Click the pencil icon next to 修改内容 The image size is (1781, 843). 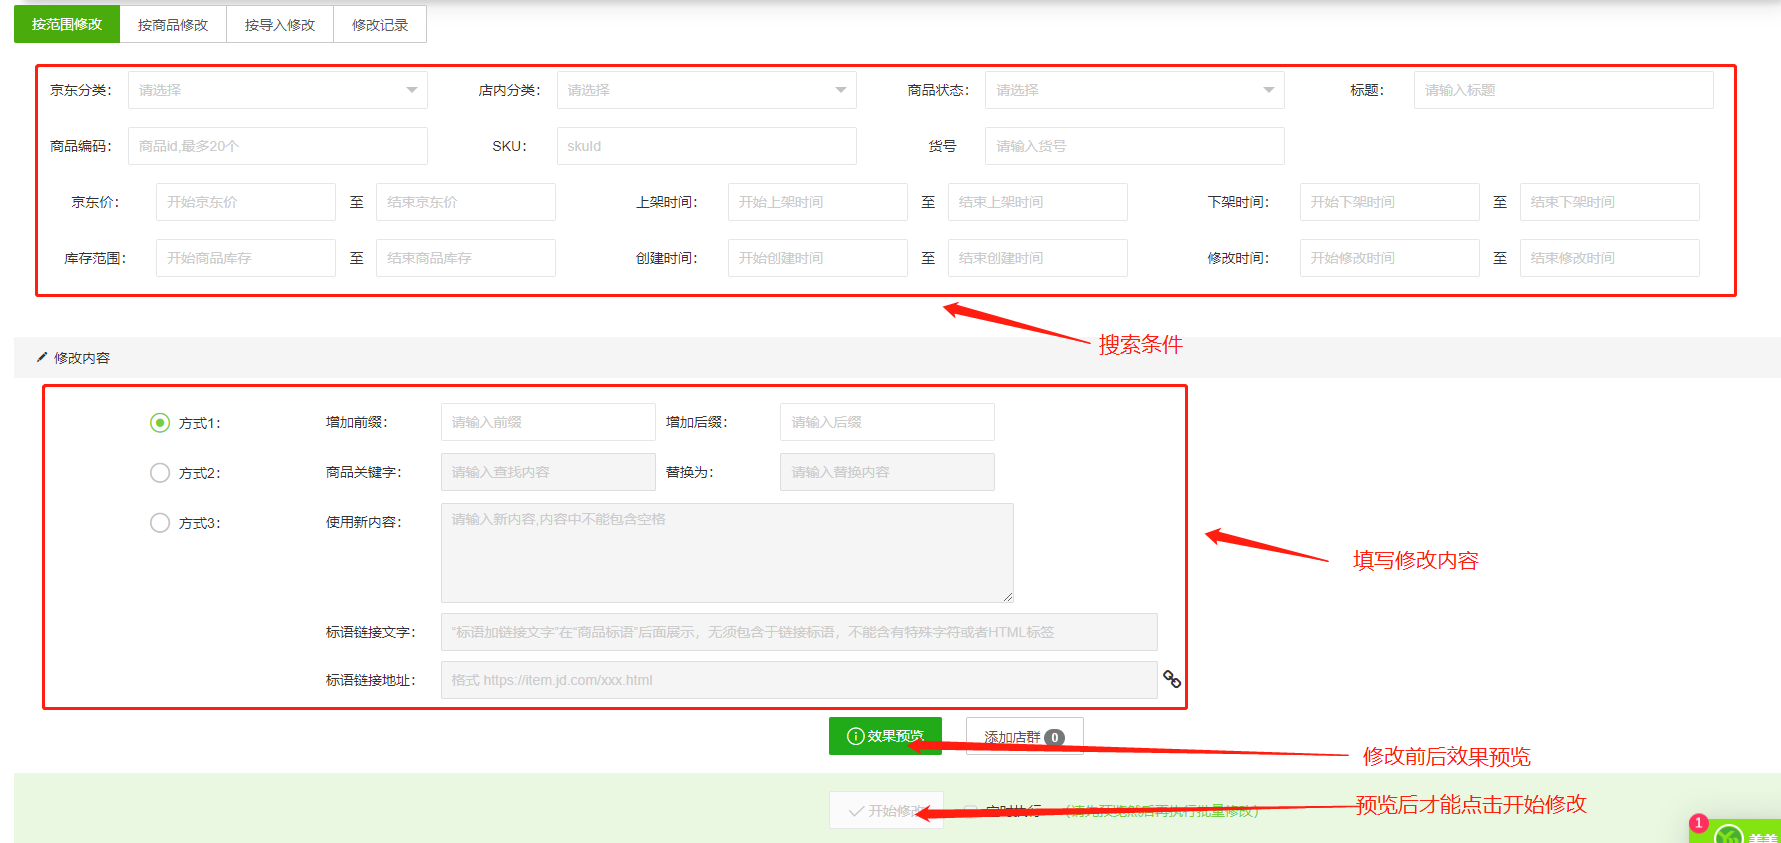42,357
